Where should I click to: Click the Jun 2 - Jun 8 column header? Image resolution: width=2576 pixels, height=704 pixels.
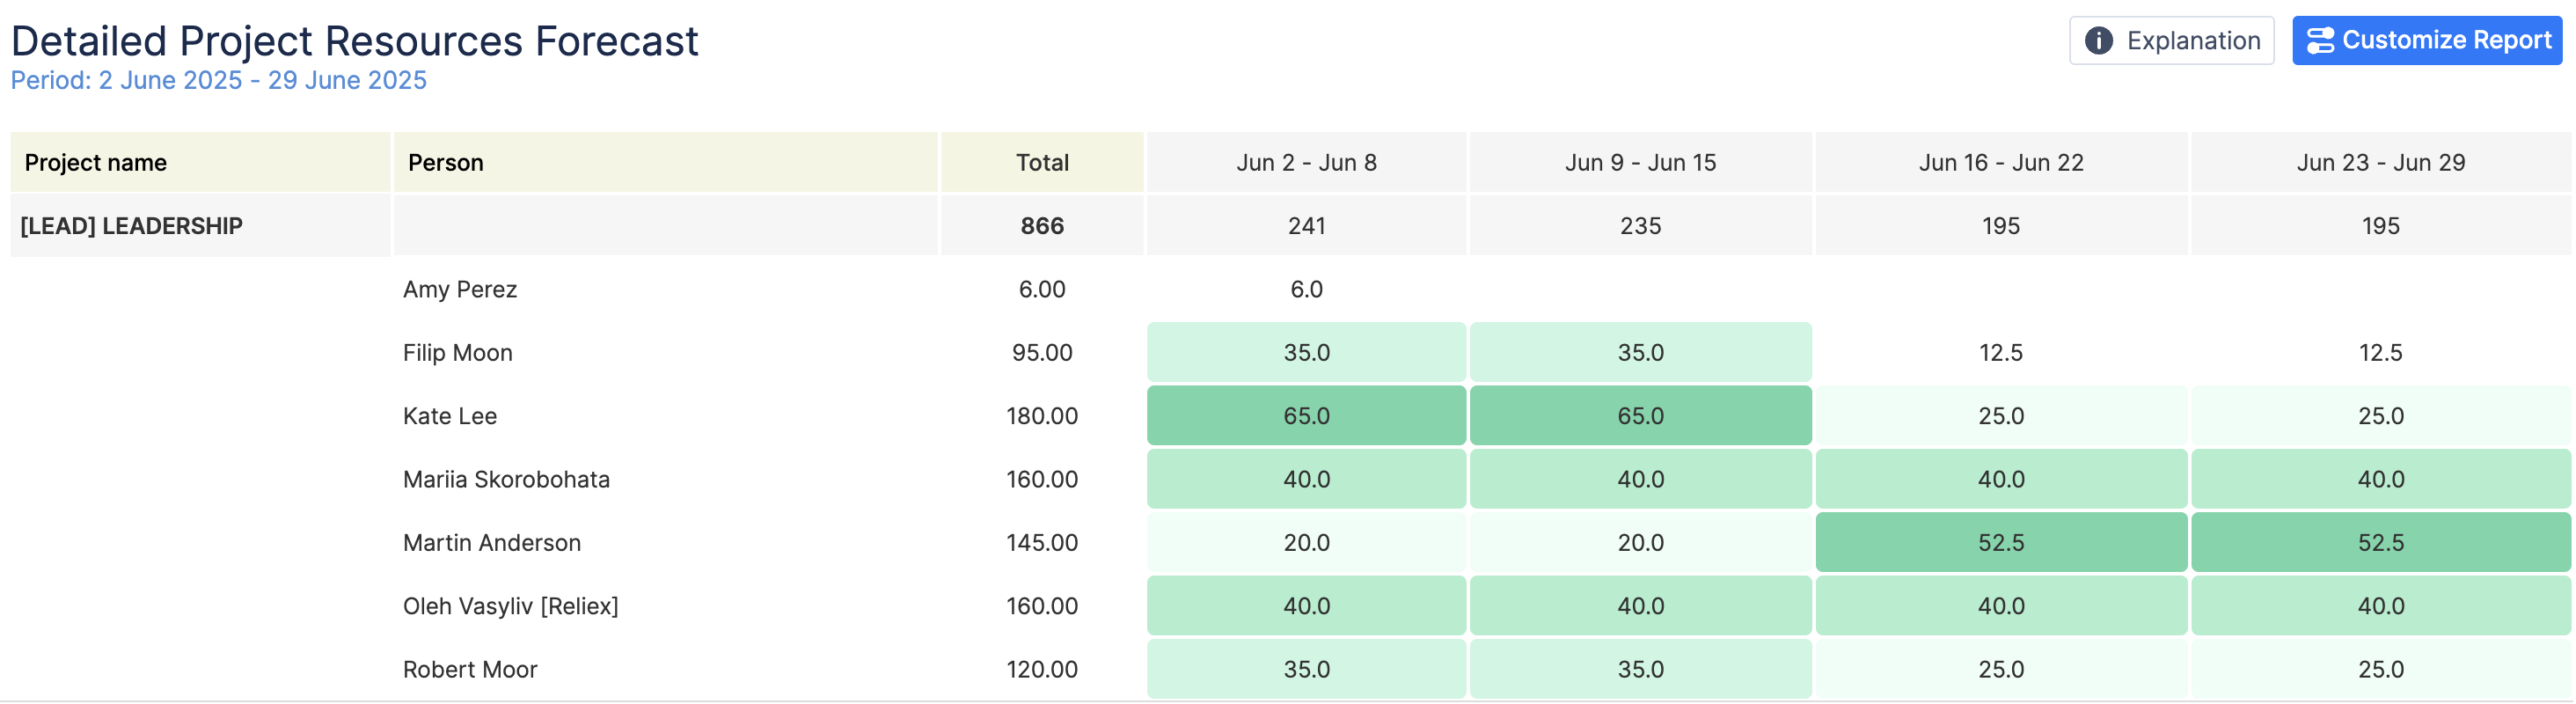tap(1306, 163)
